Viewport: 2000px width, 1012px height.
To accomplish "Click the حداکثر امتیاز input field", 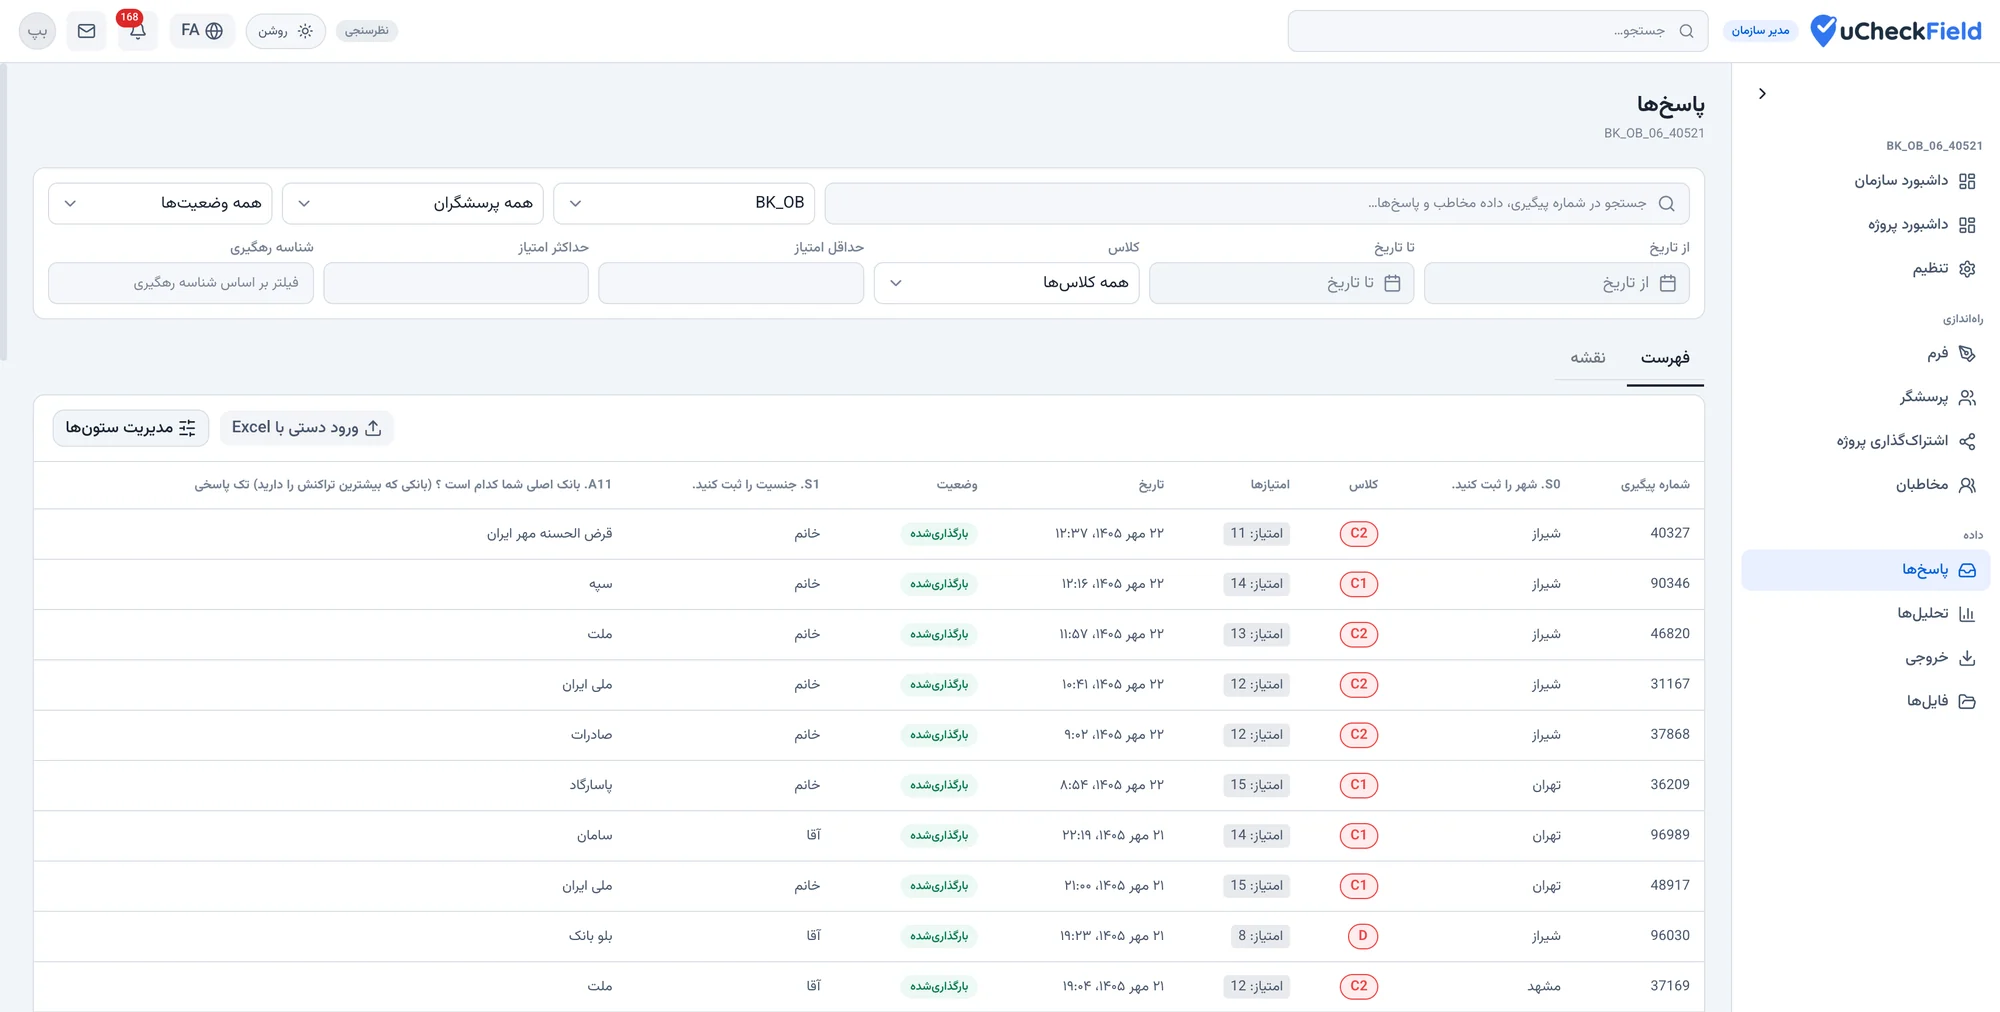I will pos(456,283).
